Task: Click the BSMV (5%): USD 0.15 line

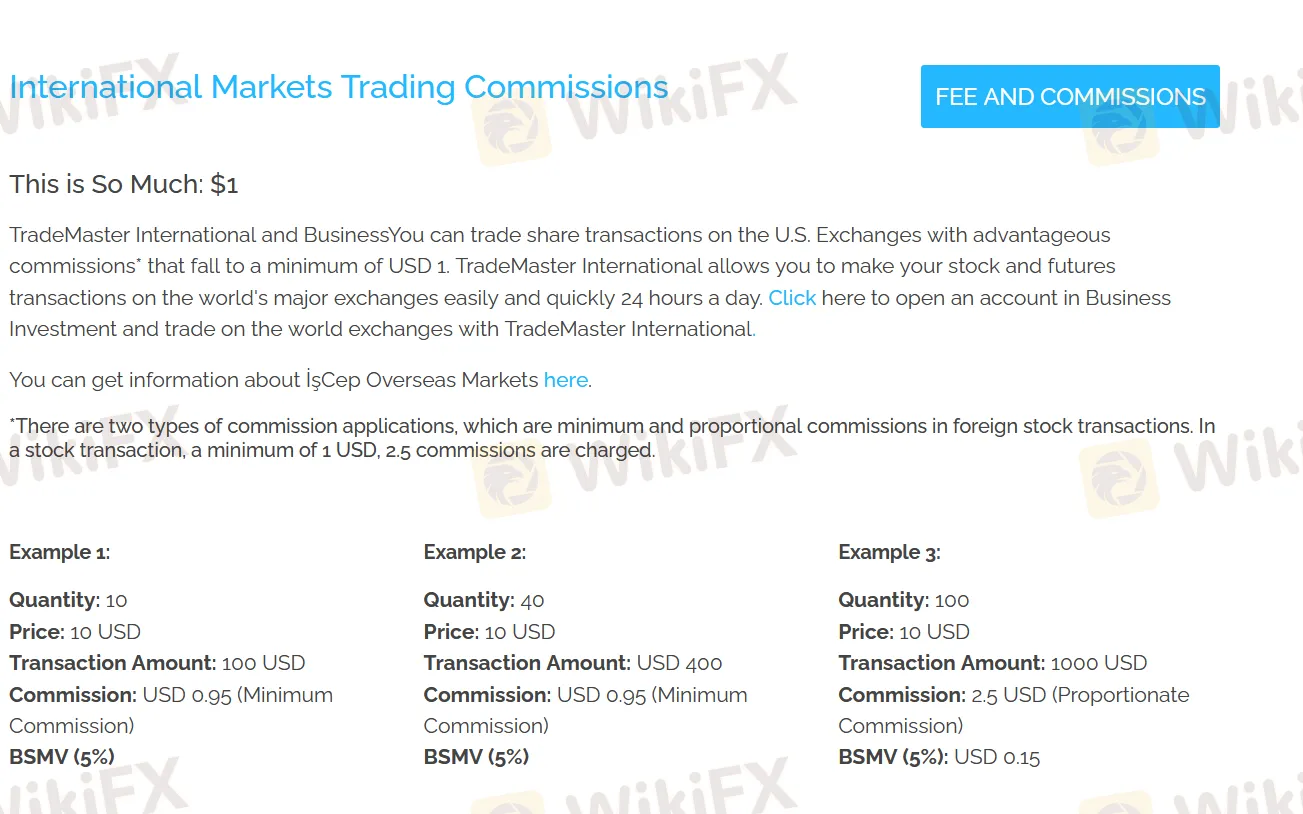Action: point(939,757)
